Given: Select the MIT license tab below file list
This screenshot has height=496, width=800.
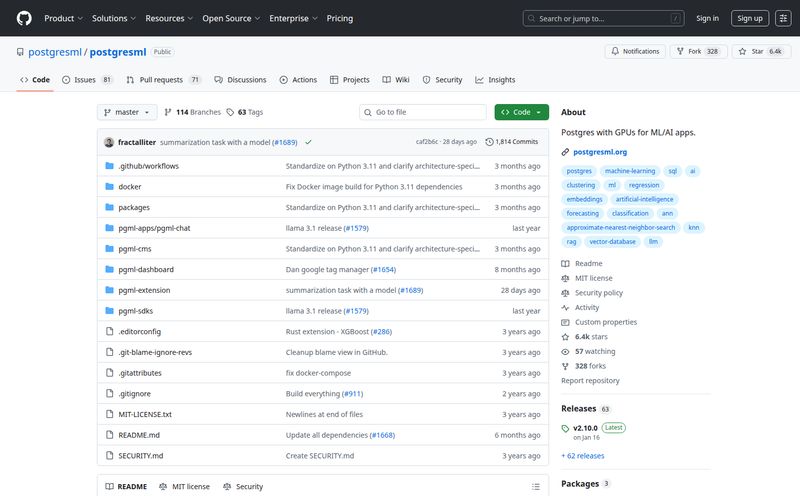Looking at the screenshot, I should (184, 487).
